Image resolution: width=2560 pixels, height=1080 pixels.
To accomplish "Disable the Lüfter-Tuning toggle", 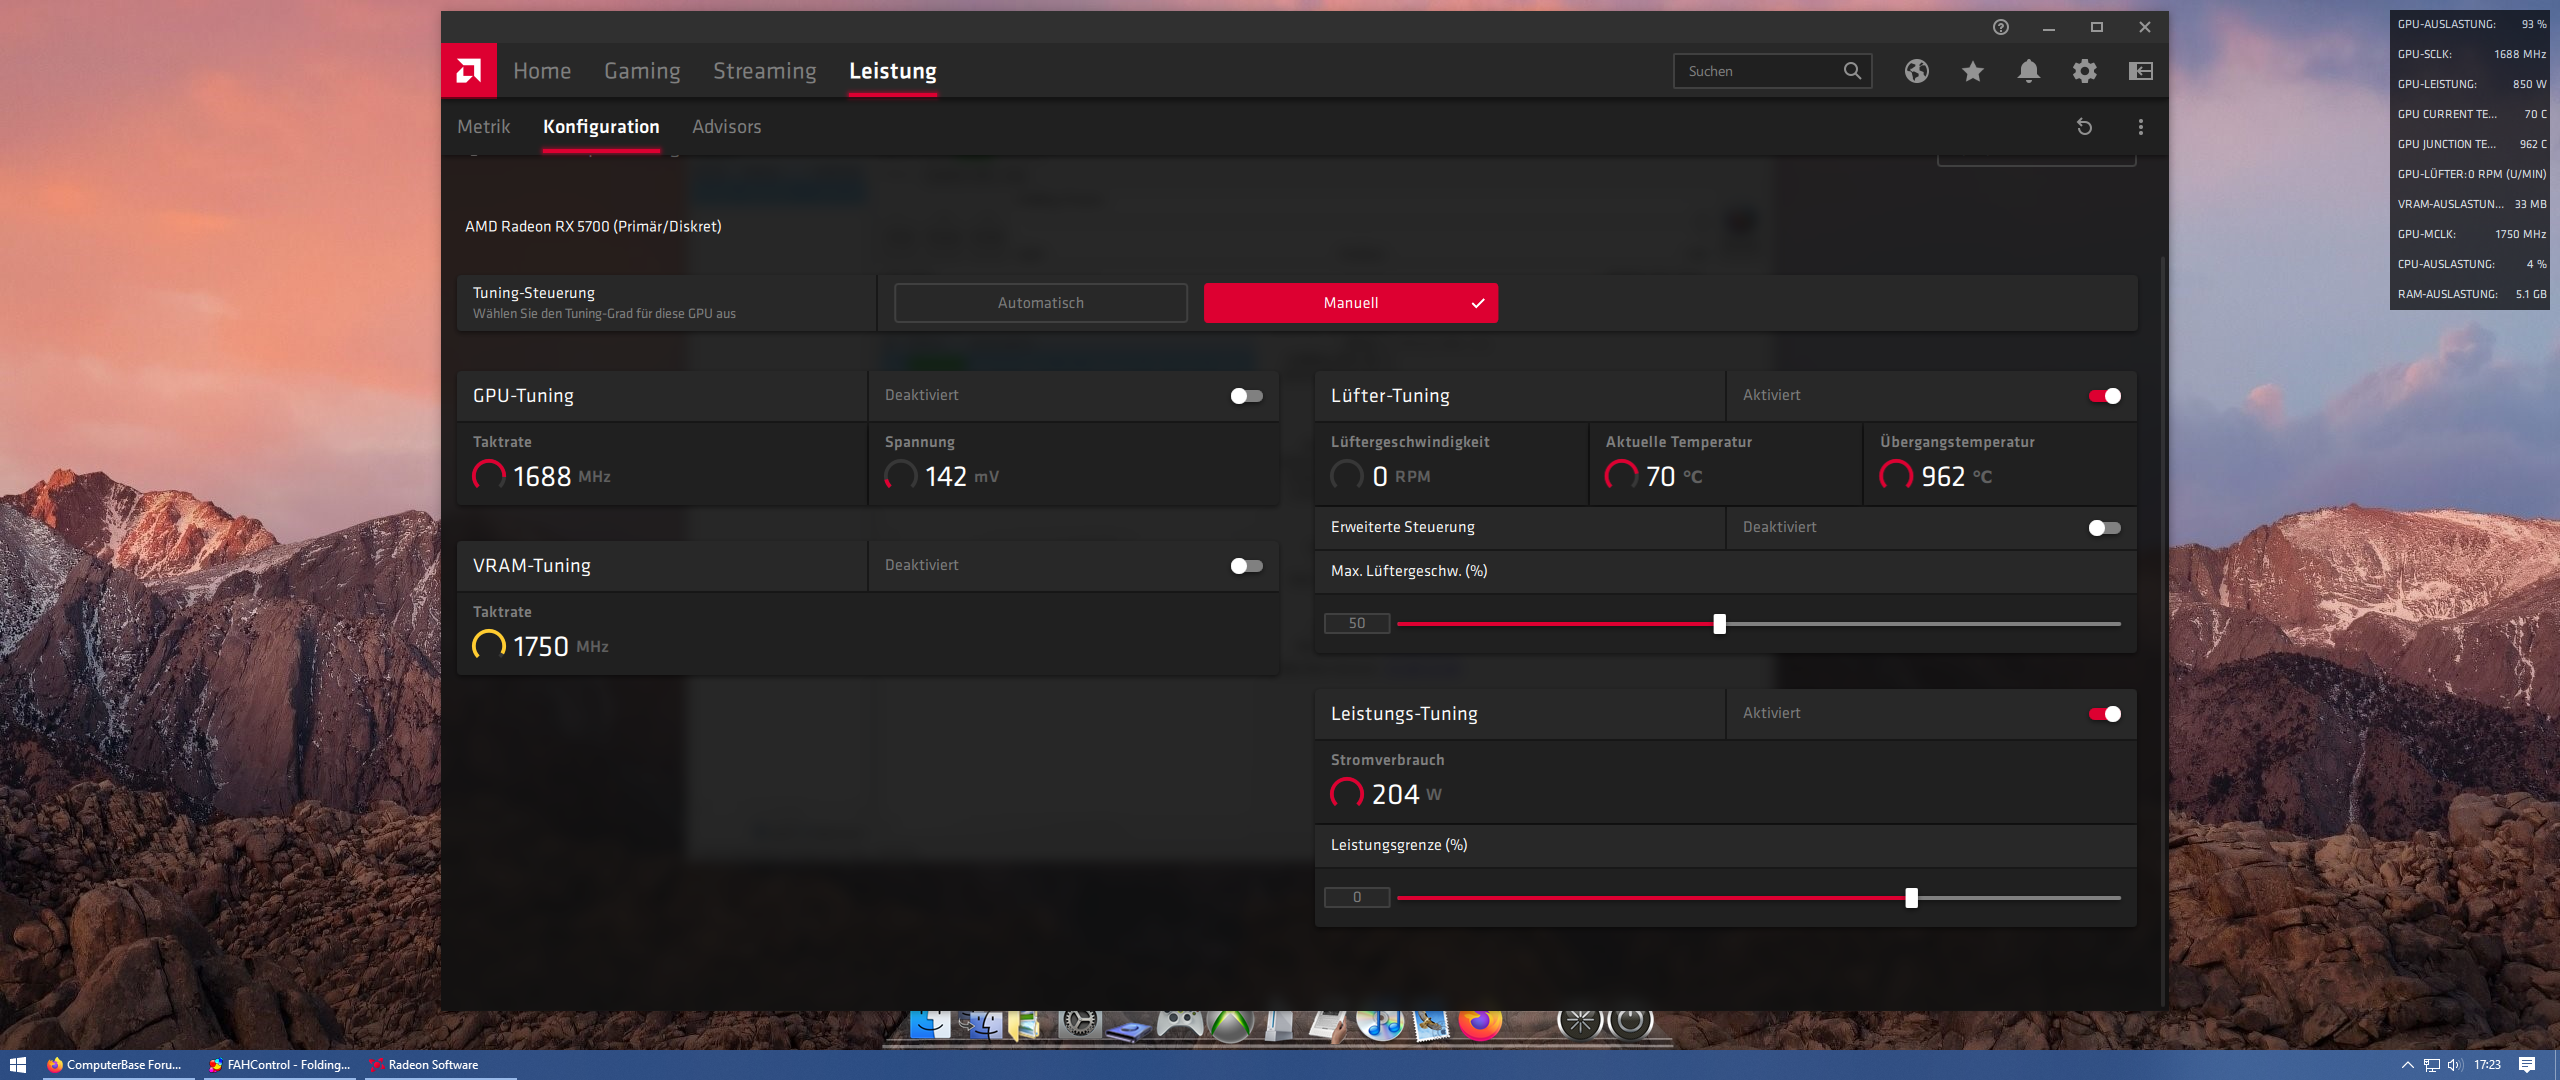I will [x=2104, y=396].
